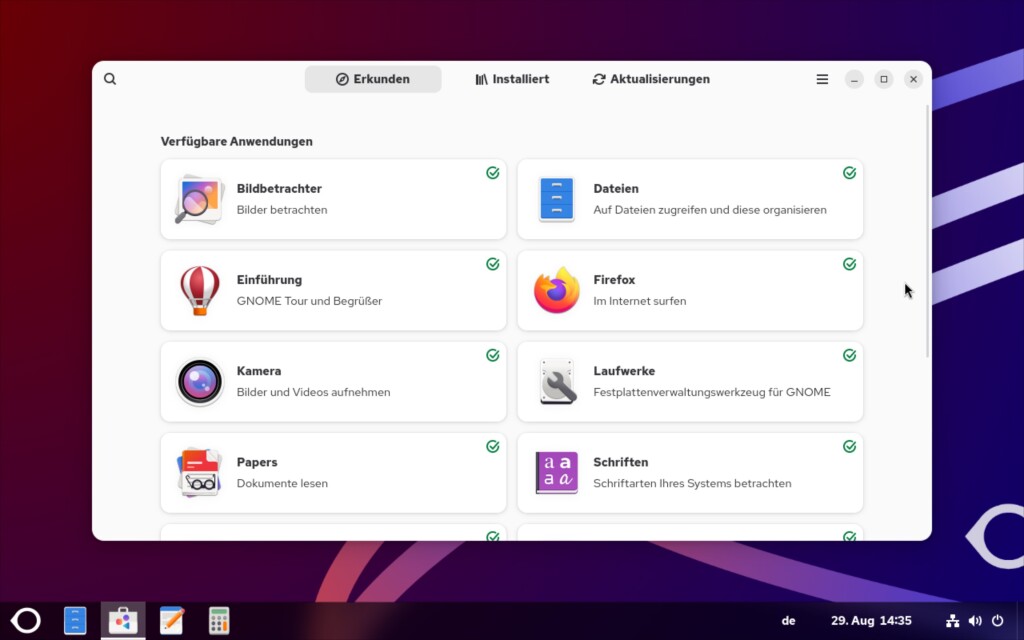Switch to the Erkunden tab
This screenshot has width=1024, height=640.
pos(373,79)
